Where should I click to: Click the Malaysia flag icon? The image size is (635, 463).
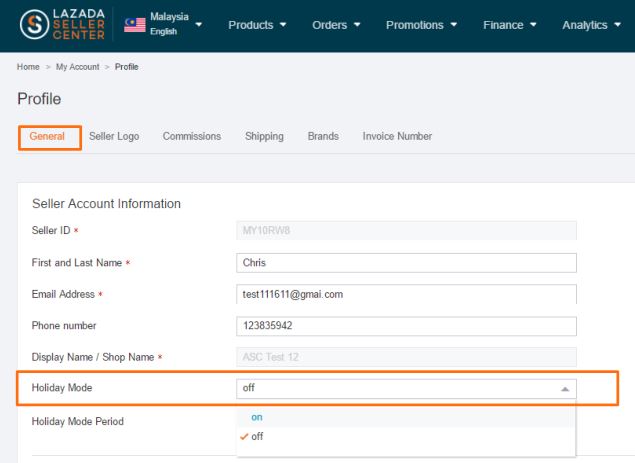click(135, 25)
